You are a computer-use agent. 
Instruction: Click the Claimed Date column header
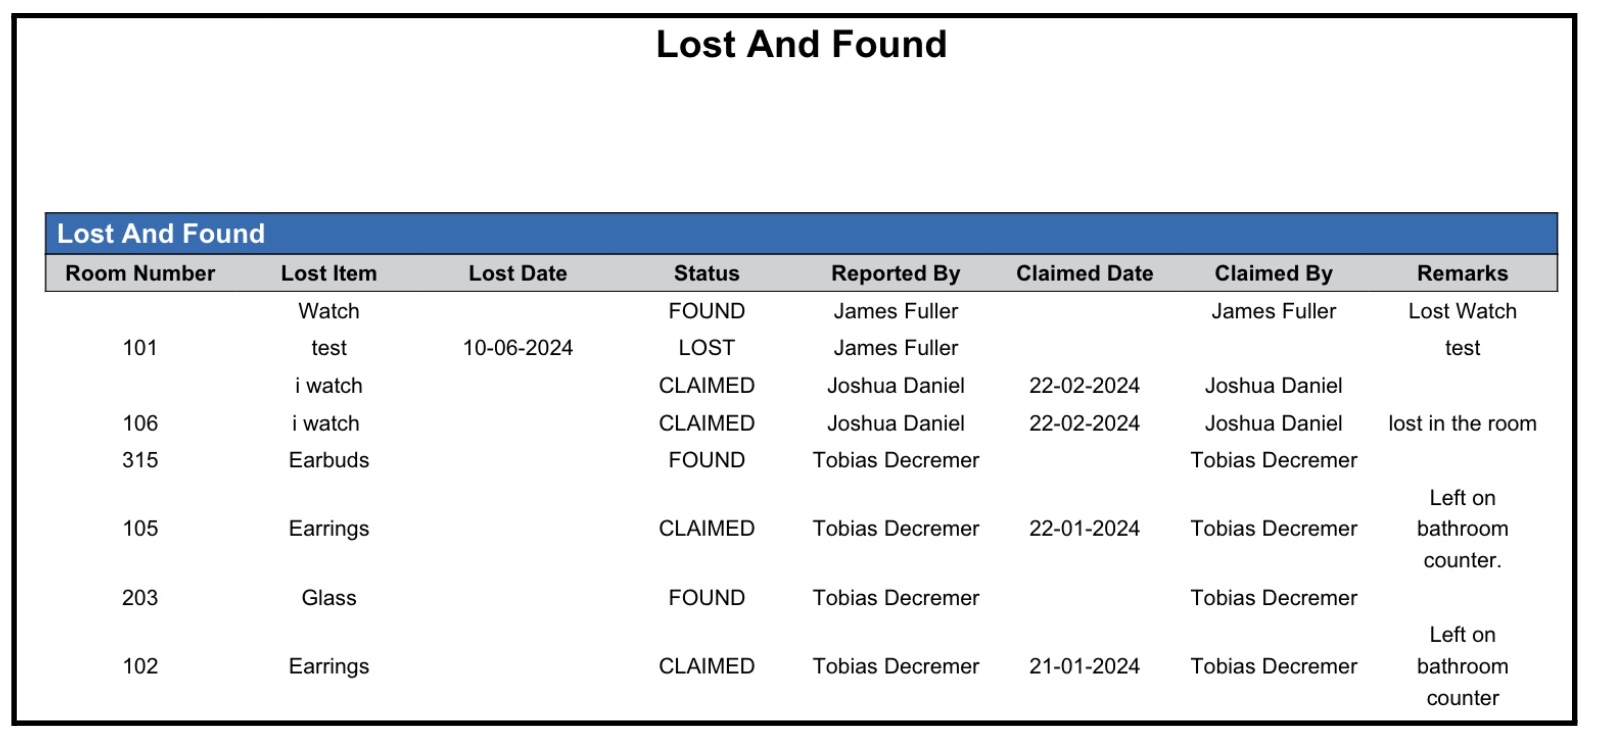point(1084,273)
